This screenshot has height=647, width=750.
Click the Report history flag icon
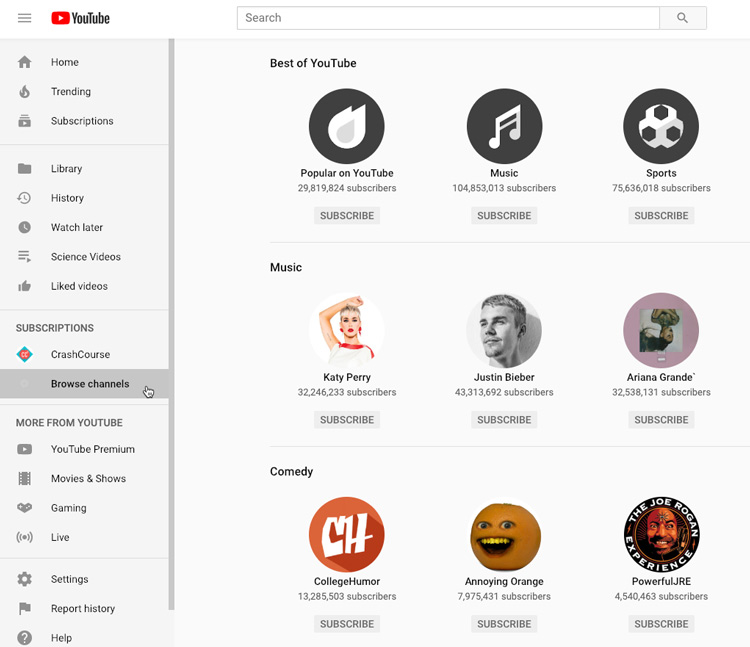coord(24,609)
